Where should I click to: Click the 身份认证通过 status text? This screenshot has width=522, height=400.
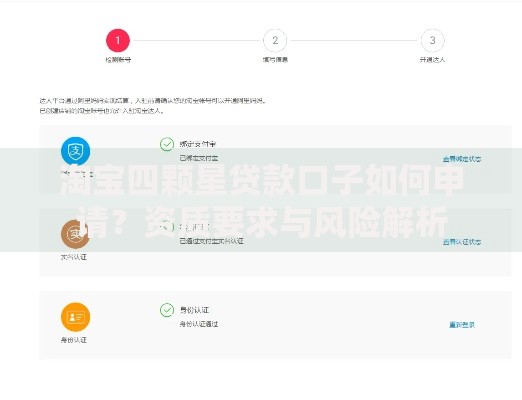(199, 324)
